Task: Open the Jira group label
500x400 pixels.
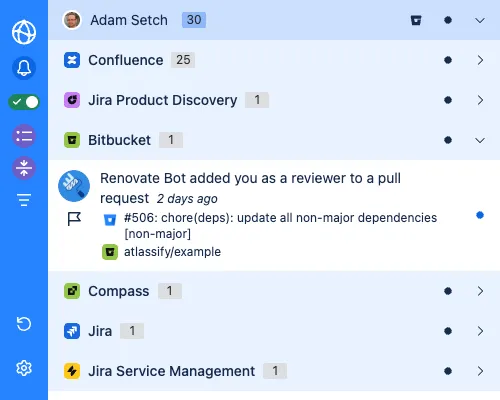Action: tap(100, 331)
